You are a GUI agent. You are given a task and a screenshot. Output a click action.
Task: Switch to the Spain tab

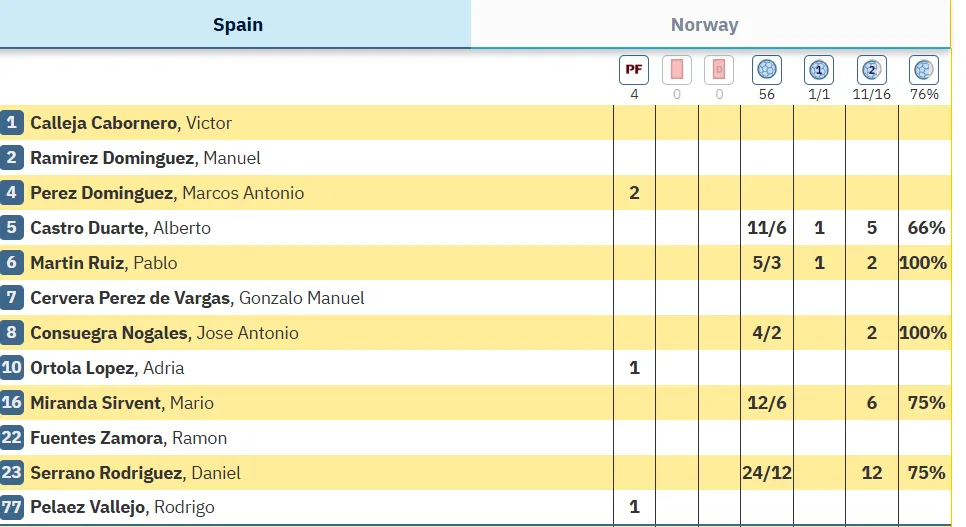(x=237, y=24)
